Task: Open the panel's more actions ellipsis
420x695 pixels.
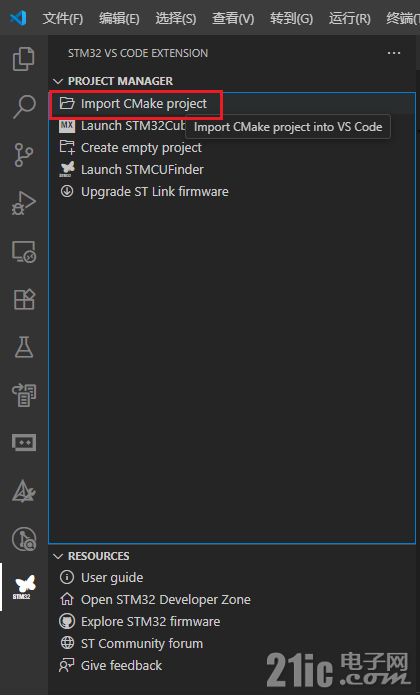Action: [x=394, y=53]
